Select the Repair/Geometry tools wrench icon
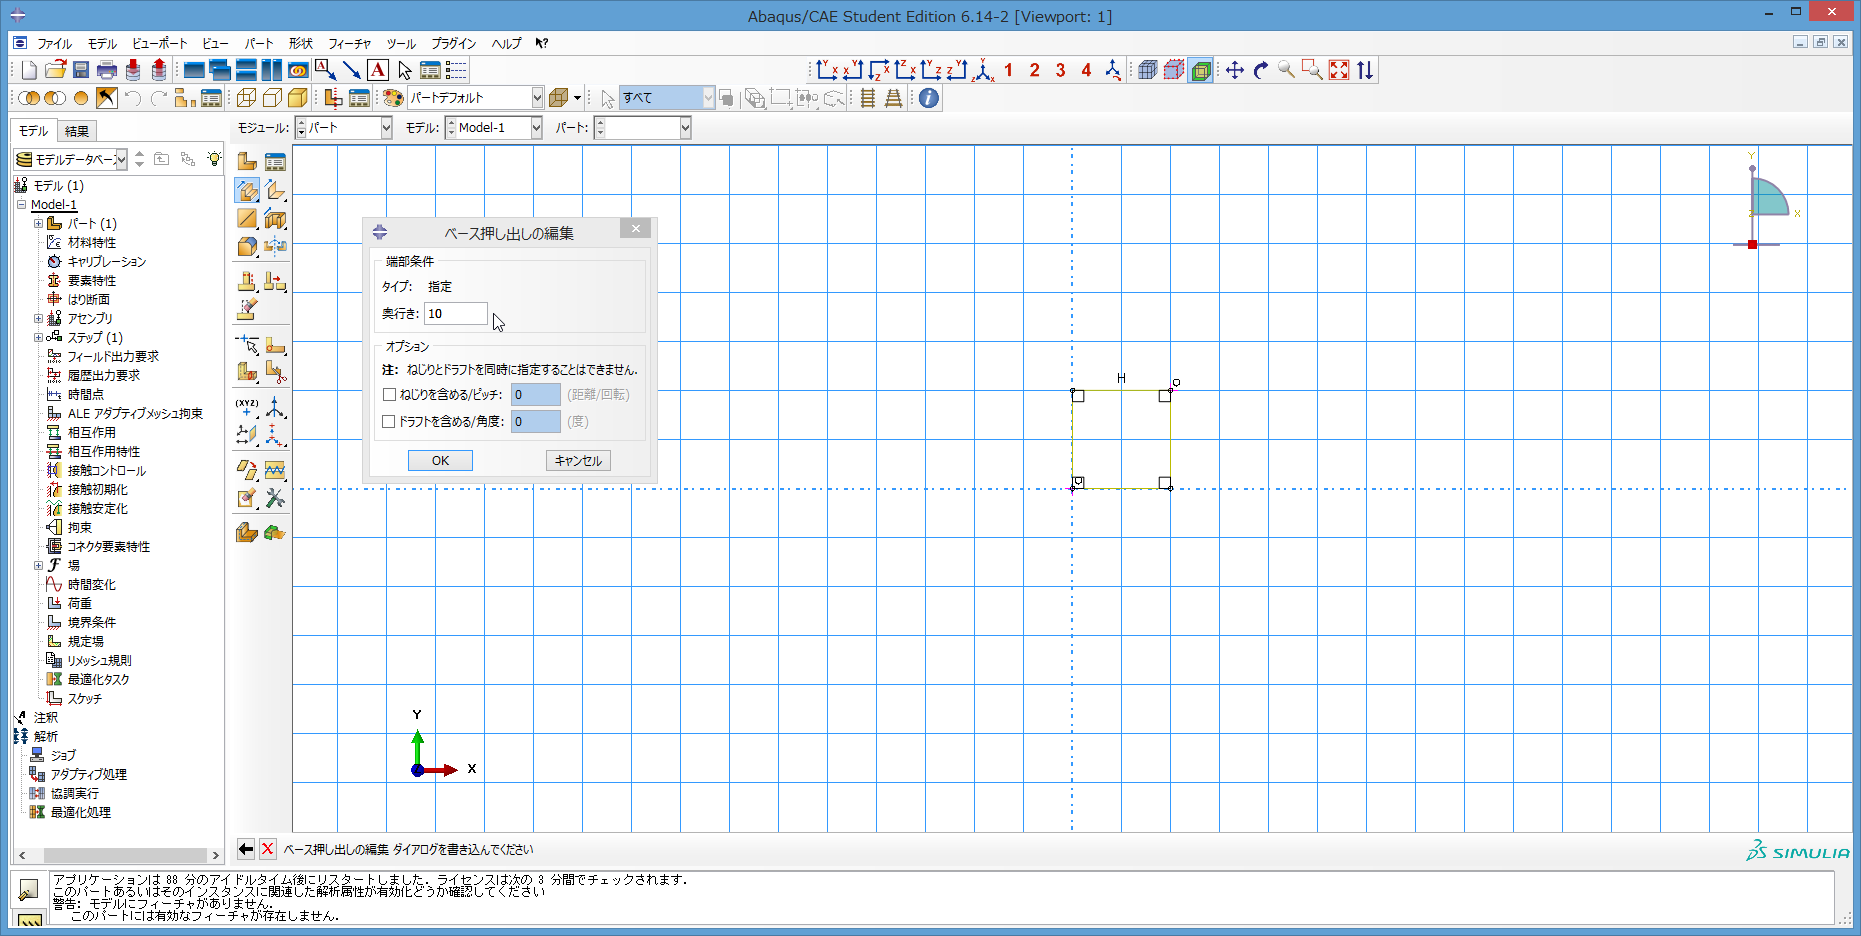1861x936 pixels. coord(275,498)
